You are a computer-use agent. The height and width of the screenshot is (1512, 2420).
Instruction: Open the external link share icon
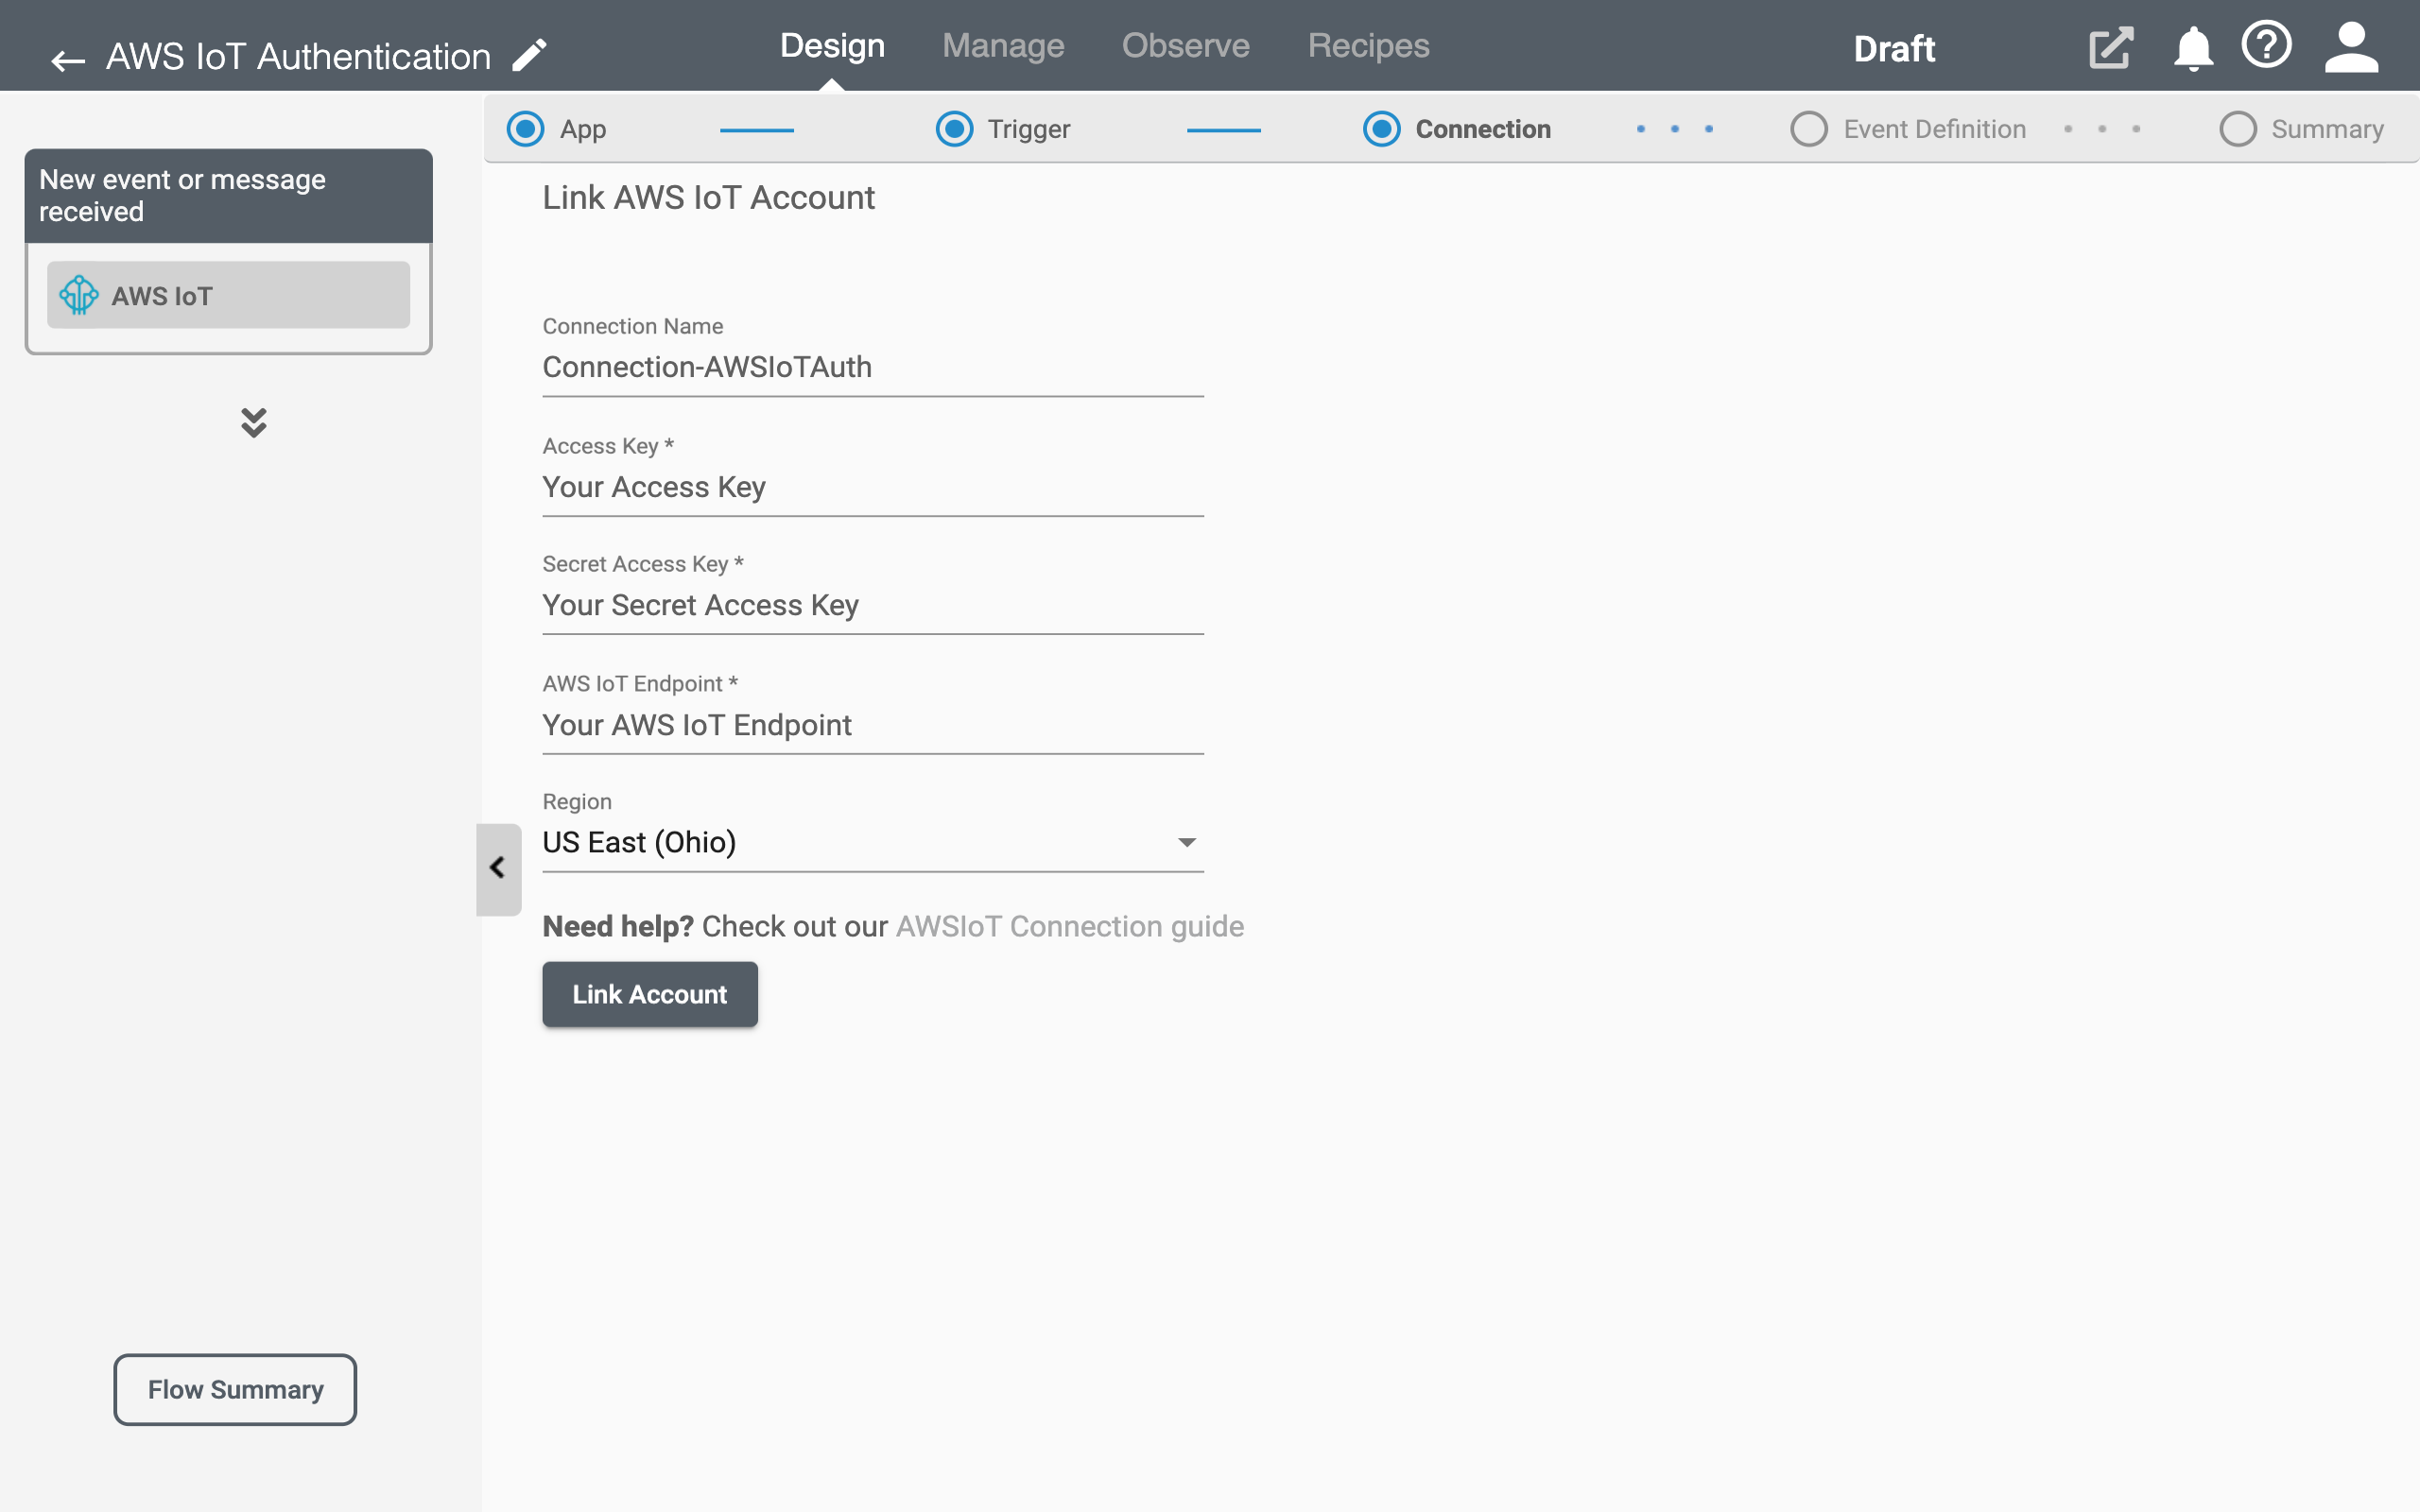coord(2110,47)
